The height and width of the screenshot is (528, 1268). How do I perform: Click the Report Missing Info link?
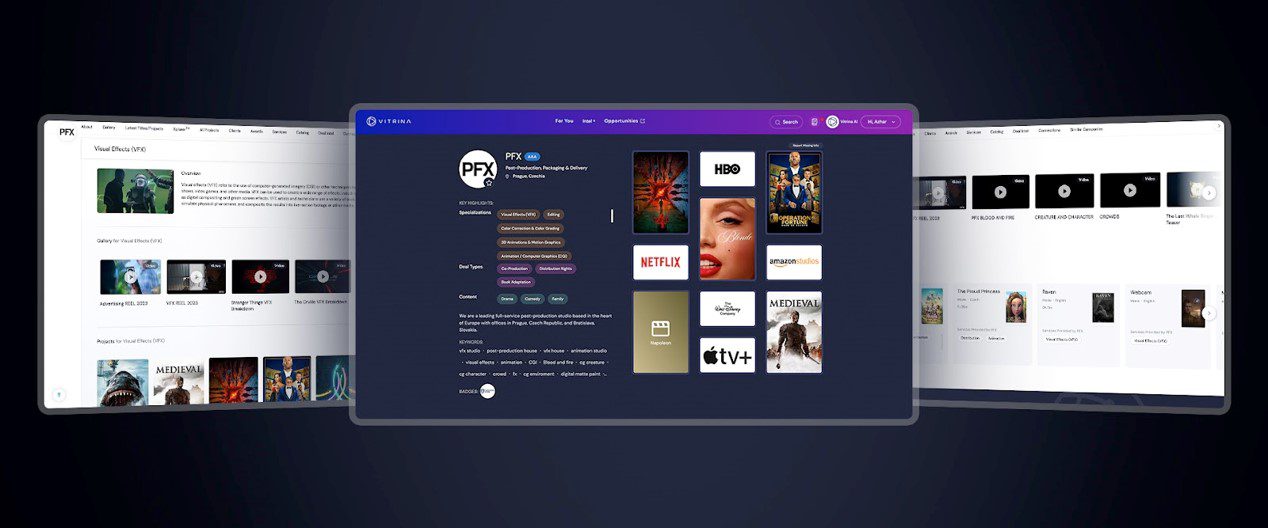[806, 145]
